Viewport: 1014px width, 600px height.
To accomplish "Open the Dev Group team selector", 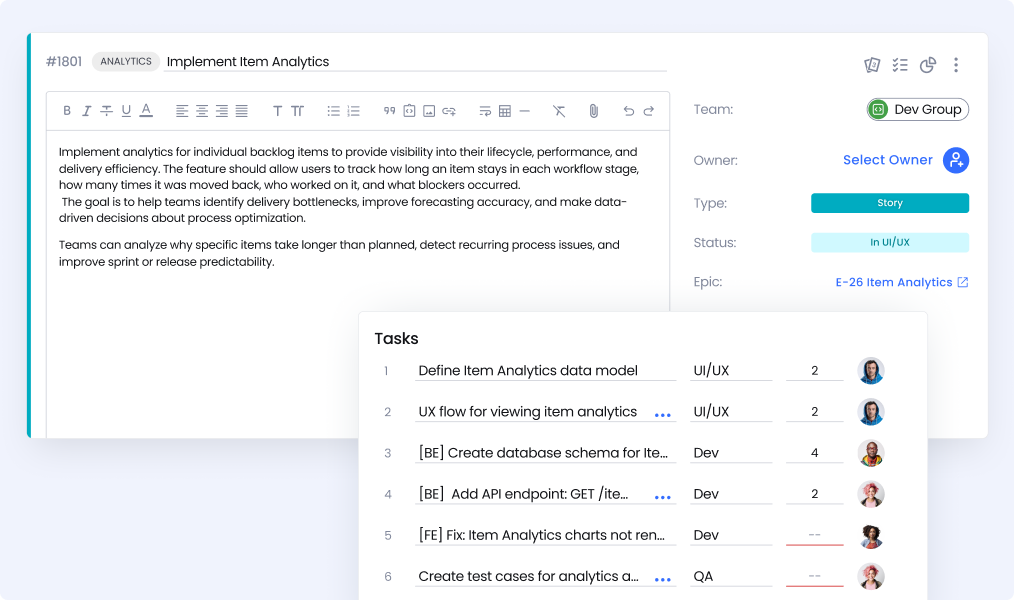I will (917, 110).
